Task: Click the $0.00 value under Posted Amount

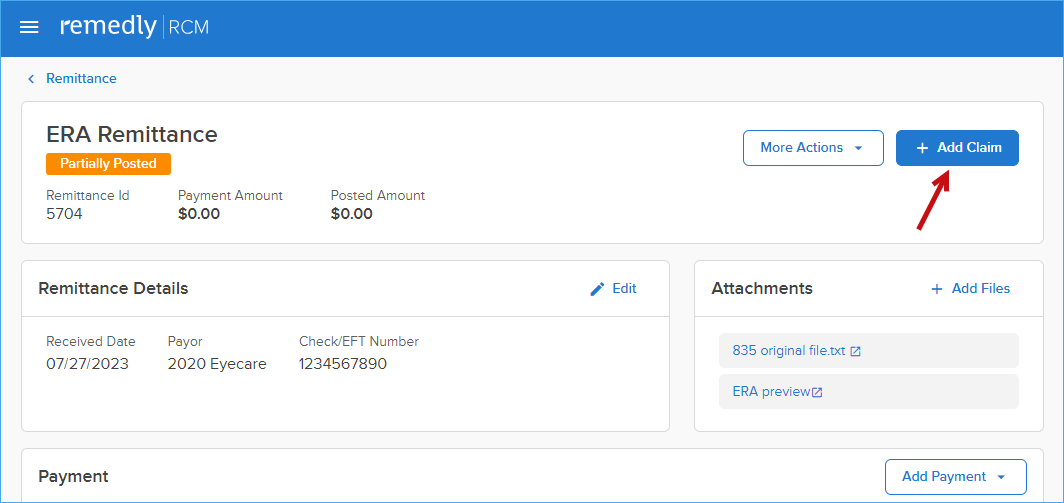Action: pos(352,215)
